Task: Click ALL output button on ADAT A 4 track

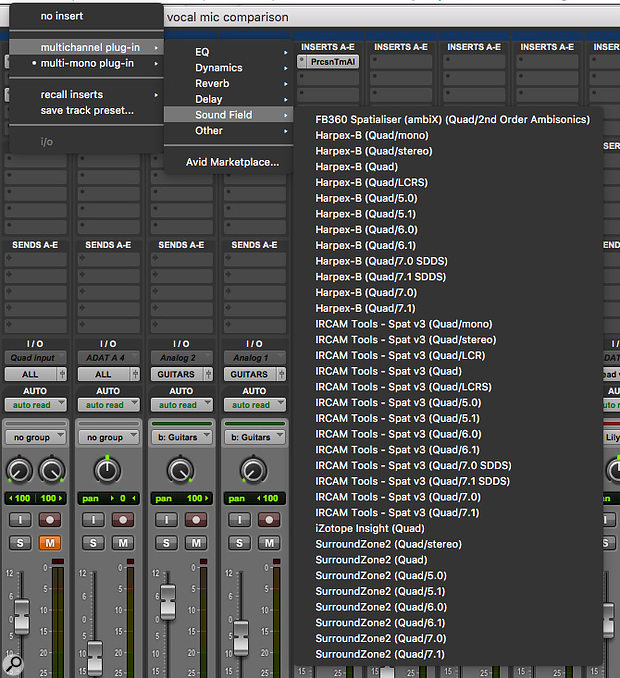Action: 103,374
